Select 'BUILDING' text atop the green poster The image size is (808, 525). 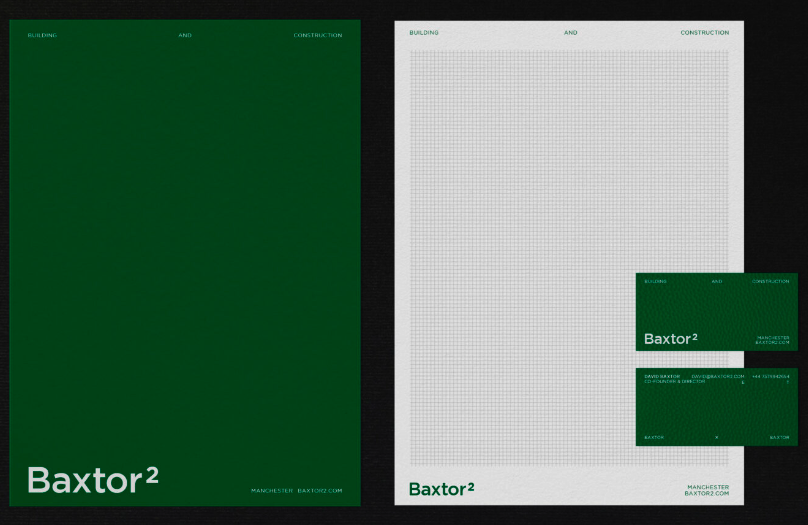click(42, 35)
